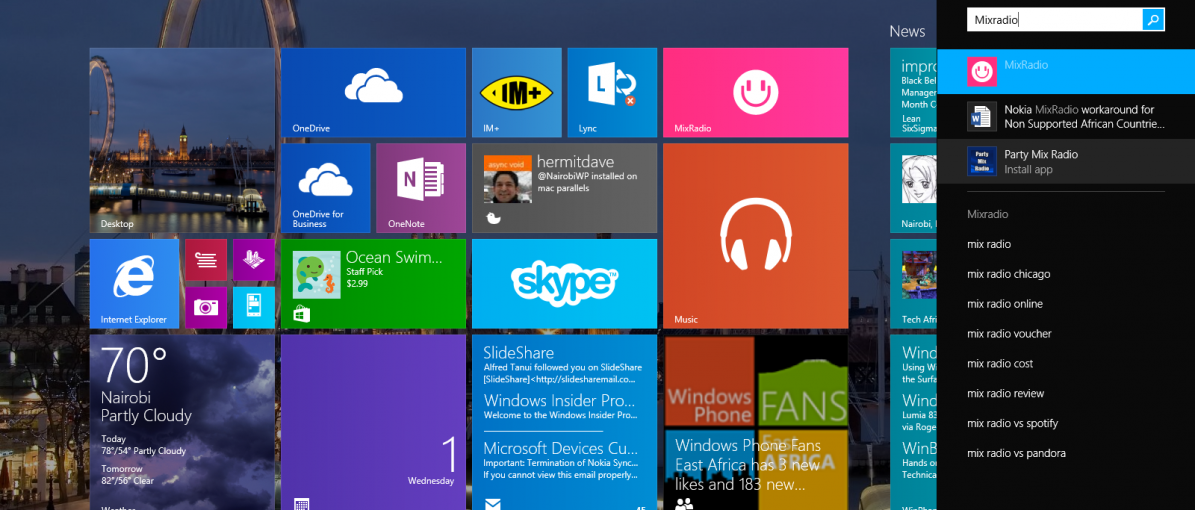This screenshot has width=1195, height=510.
Task: Open Nokia MixRadio workaround Word document result
Action: (x=1065, y=117)
